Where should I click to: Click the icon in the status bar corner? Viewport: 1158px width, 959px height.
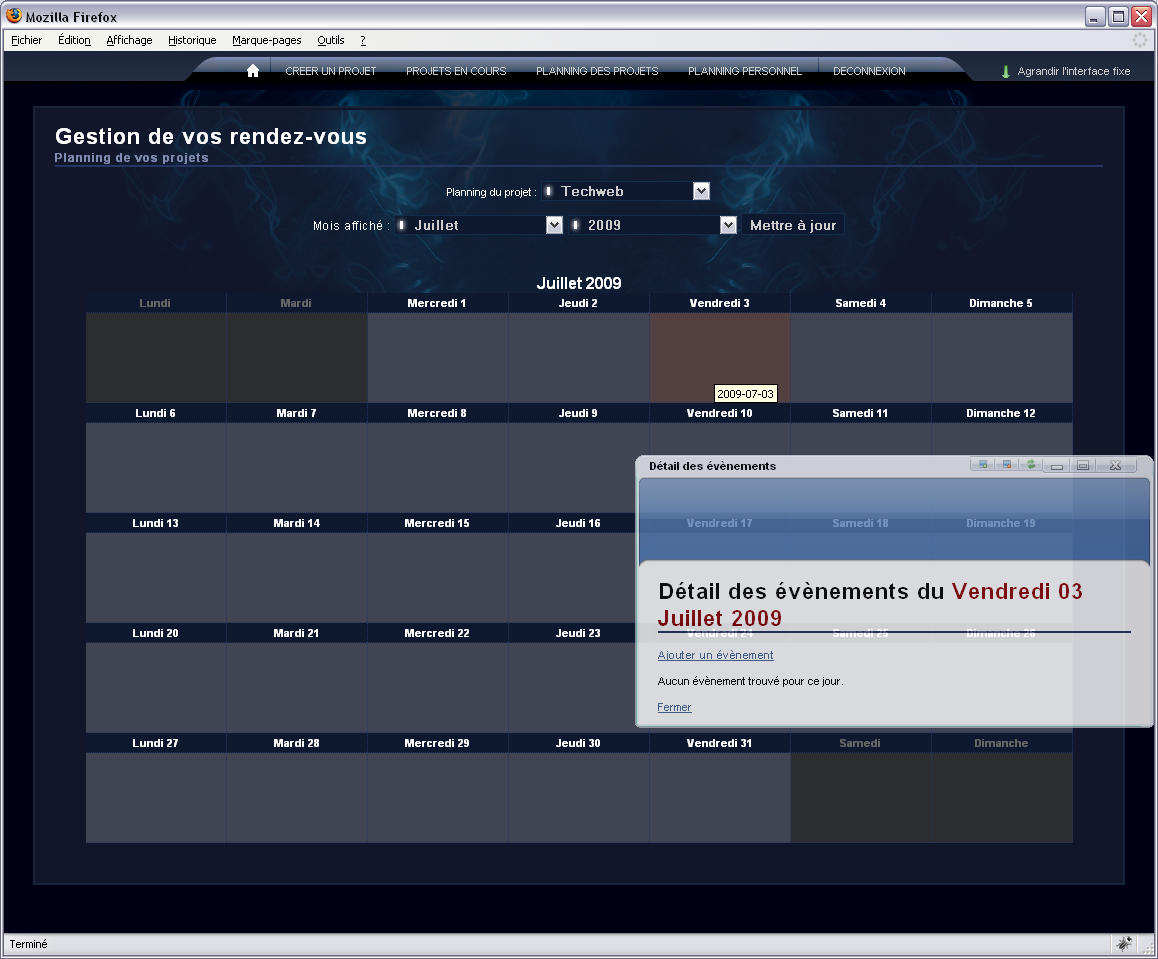[1124, 943]
